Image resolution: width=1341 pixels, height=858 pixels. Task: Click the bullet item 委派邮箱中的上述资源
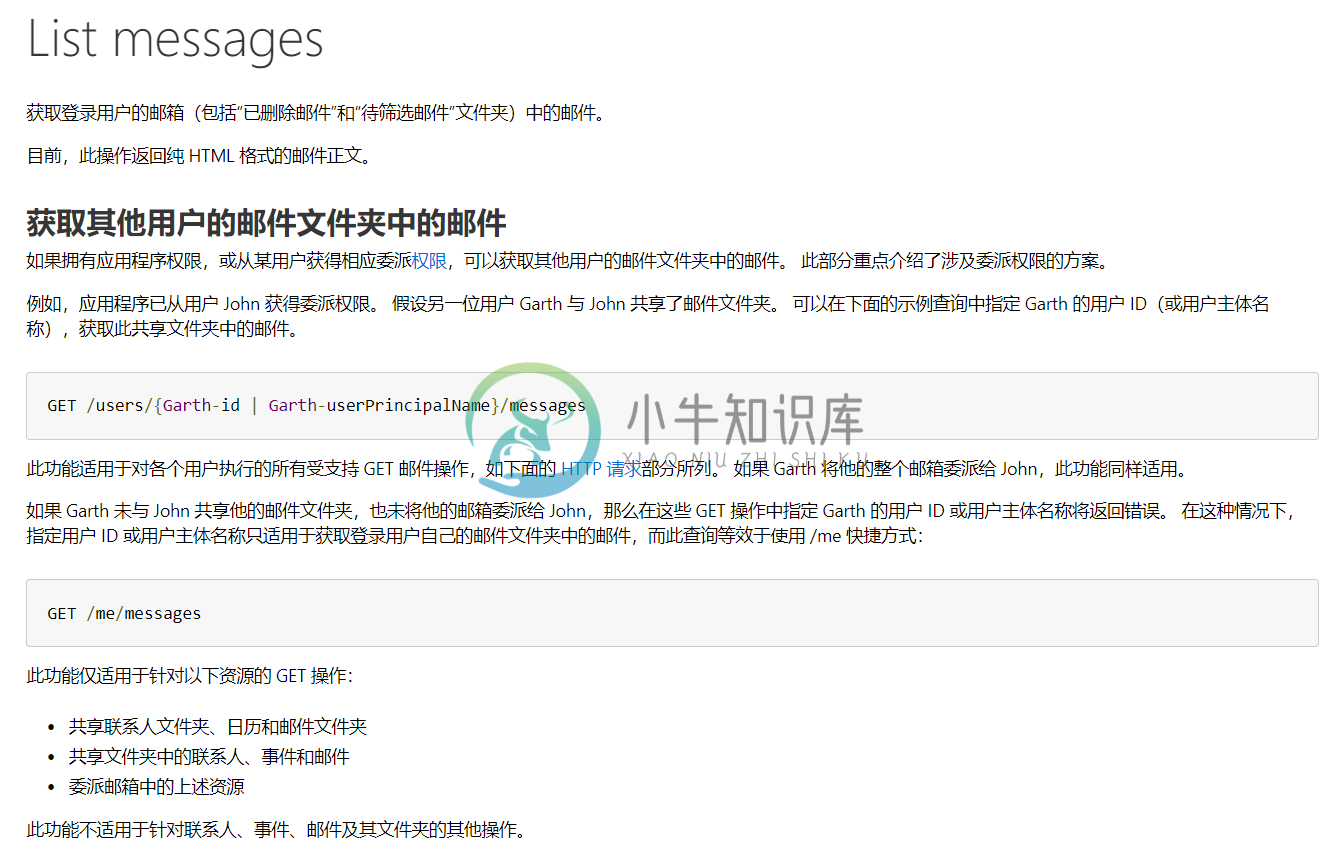point(156,787)
